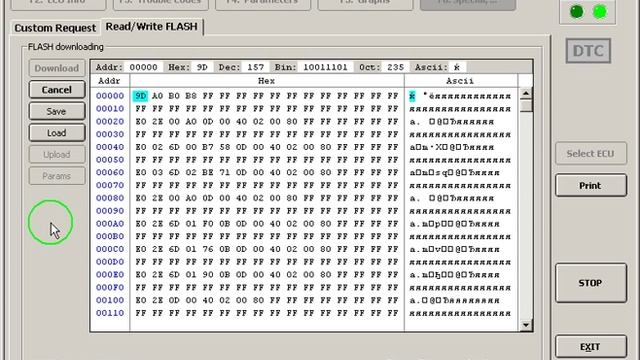Viewport: 640px width, 360px height.
Task: Select the Read/Write FLASH tab
Action: coord(151,27)
